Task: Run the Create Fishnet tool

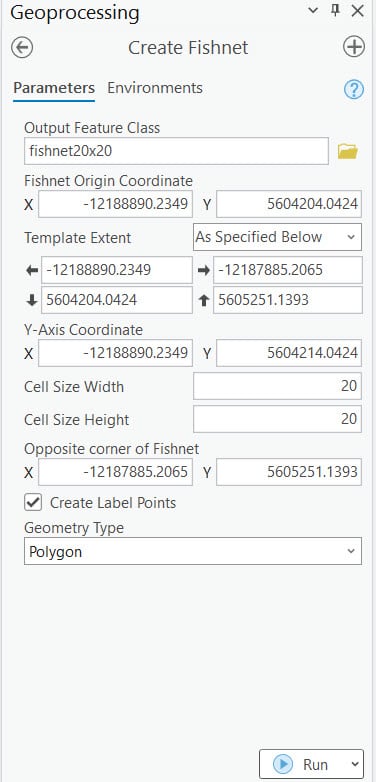Action: 304,764
